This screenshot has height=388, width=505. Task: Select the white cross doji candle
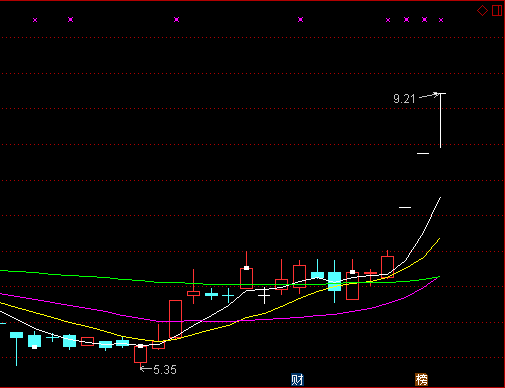tap(264, 295)
